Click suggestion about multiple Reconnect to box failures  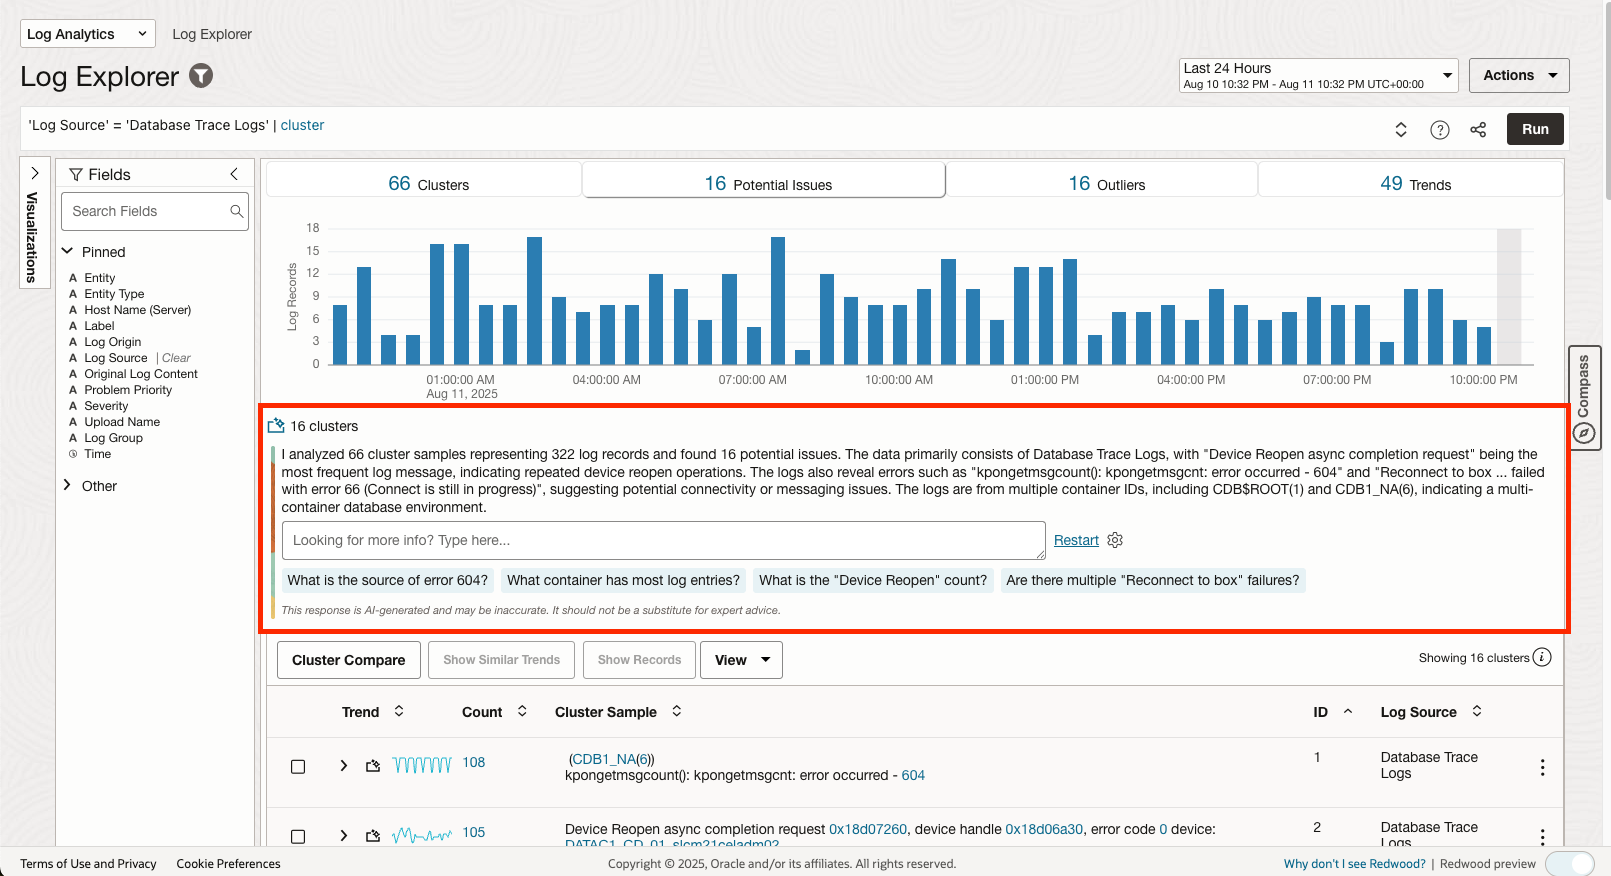[x=1153, y=580]
